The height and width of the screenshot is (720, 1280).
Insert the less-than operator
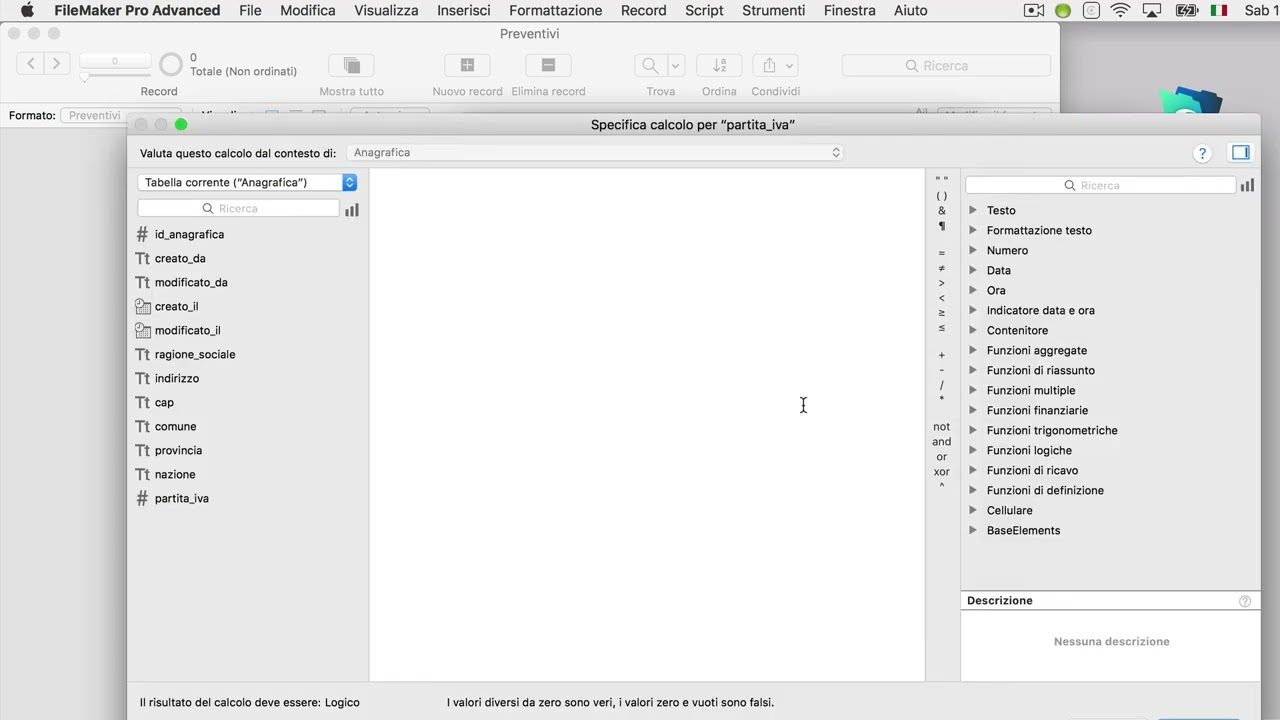pyautogui.click(x=941, y=298)
